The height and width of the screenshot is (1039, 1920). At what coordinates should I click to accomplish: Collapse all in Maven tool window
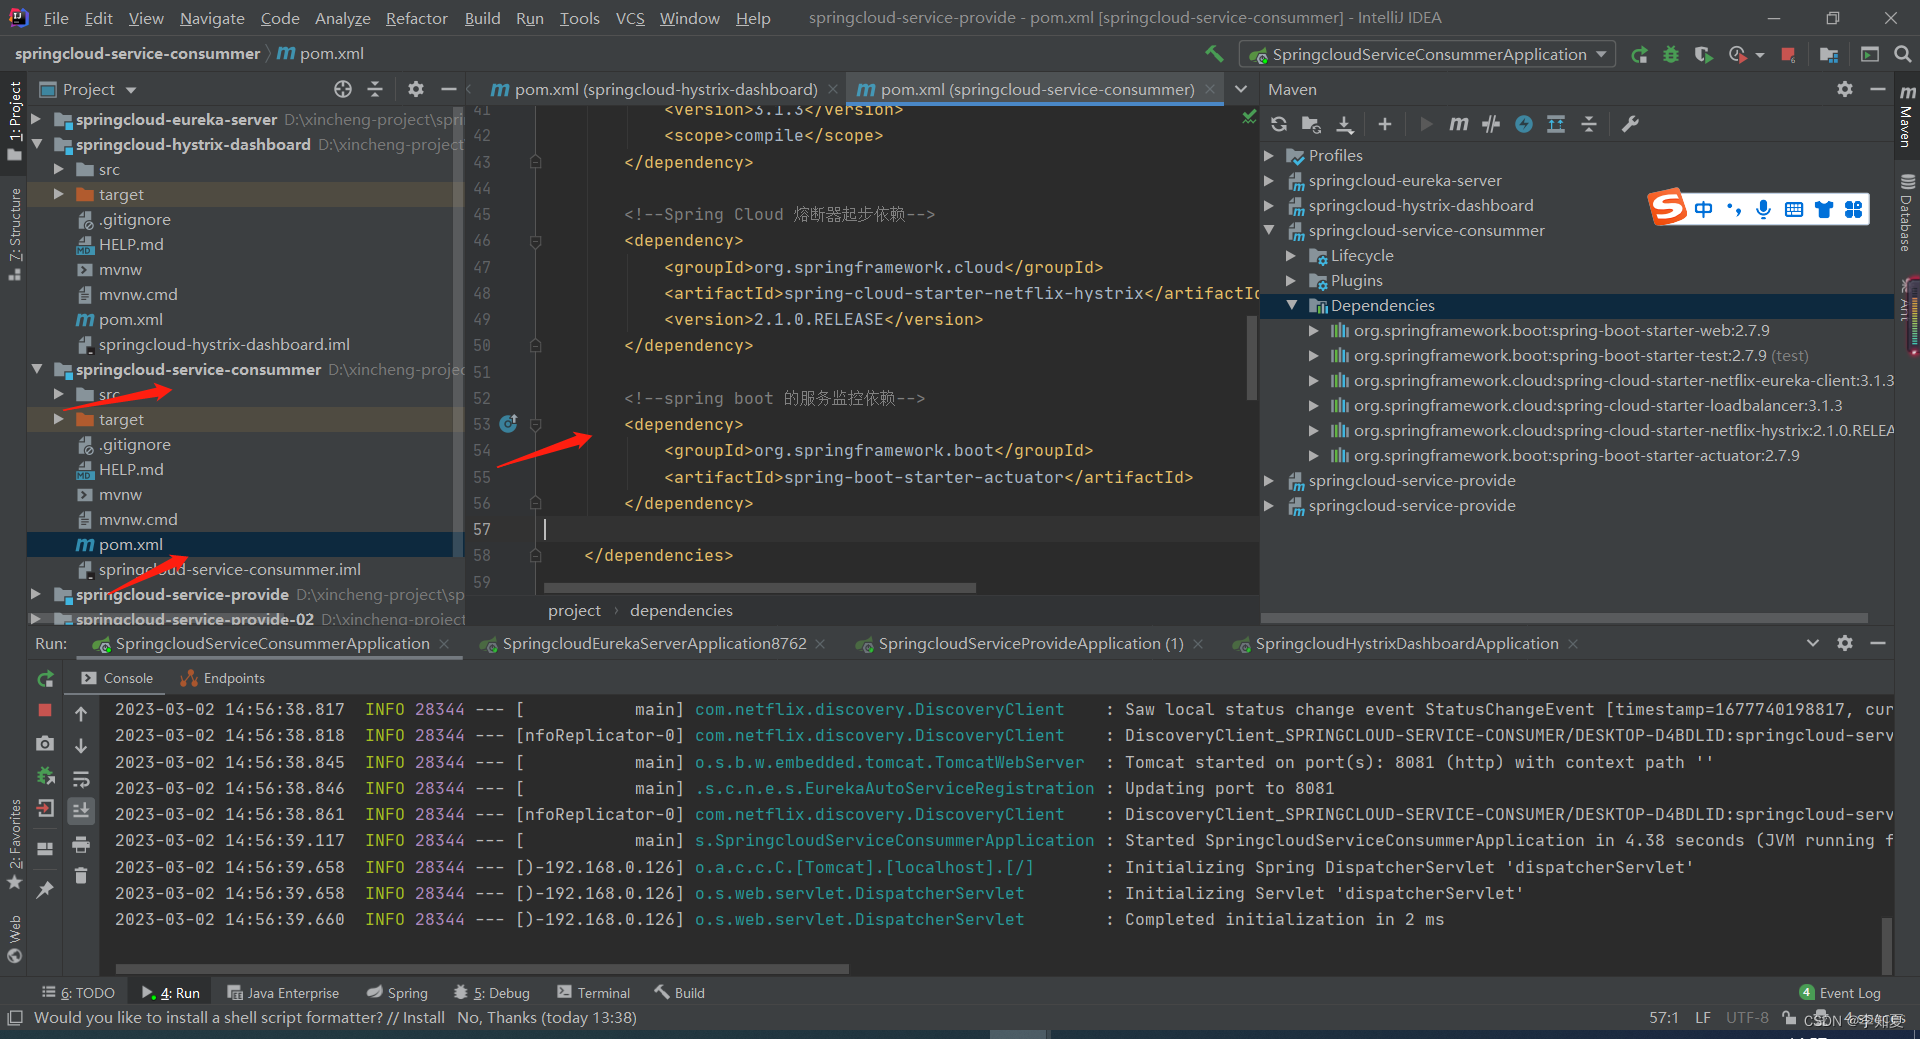1589,124
